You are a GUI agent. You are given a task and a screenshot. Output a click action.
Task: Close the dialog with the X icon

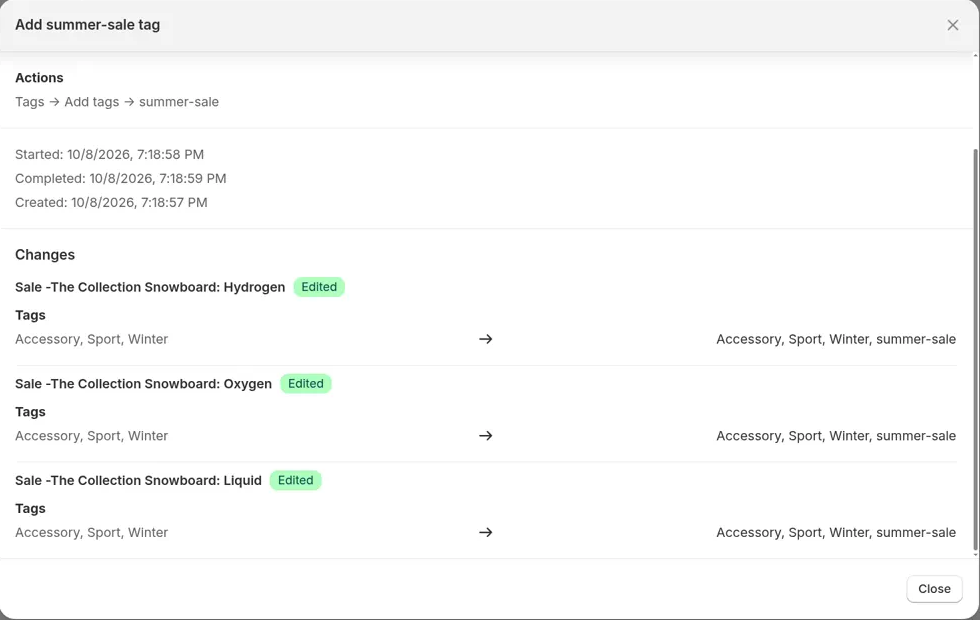coord(952,25)
